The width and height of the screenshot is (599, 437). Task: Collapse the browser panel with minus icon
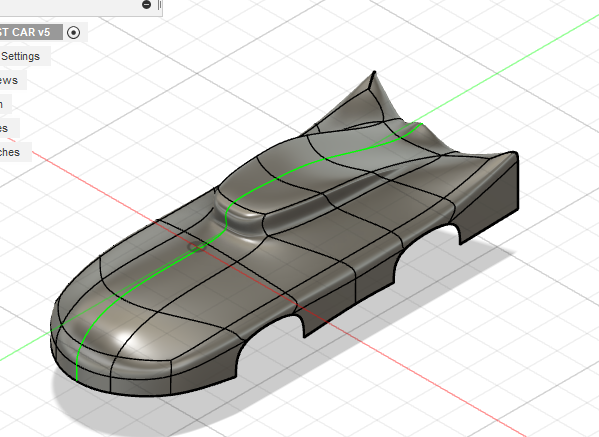point(146,4)
